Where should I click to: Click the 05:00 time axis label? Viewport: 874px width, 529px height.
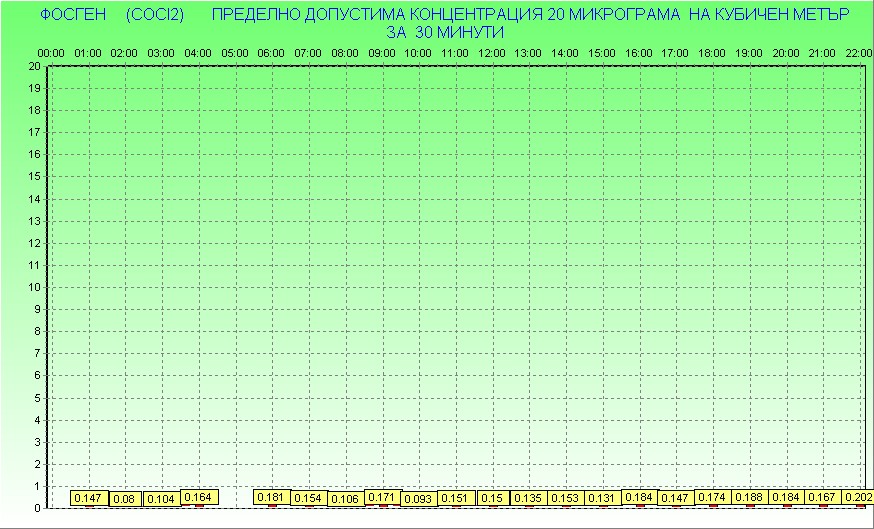(235, 54)
